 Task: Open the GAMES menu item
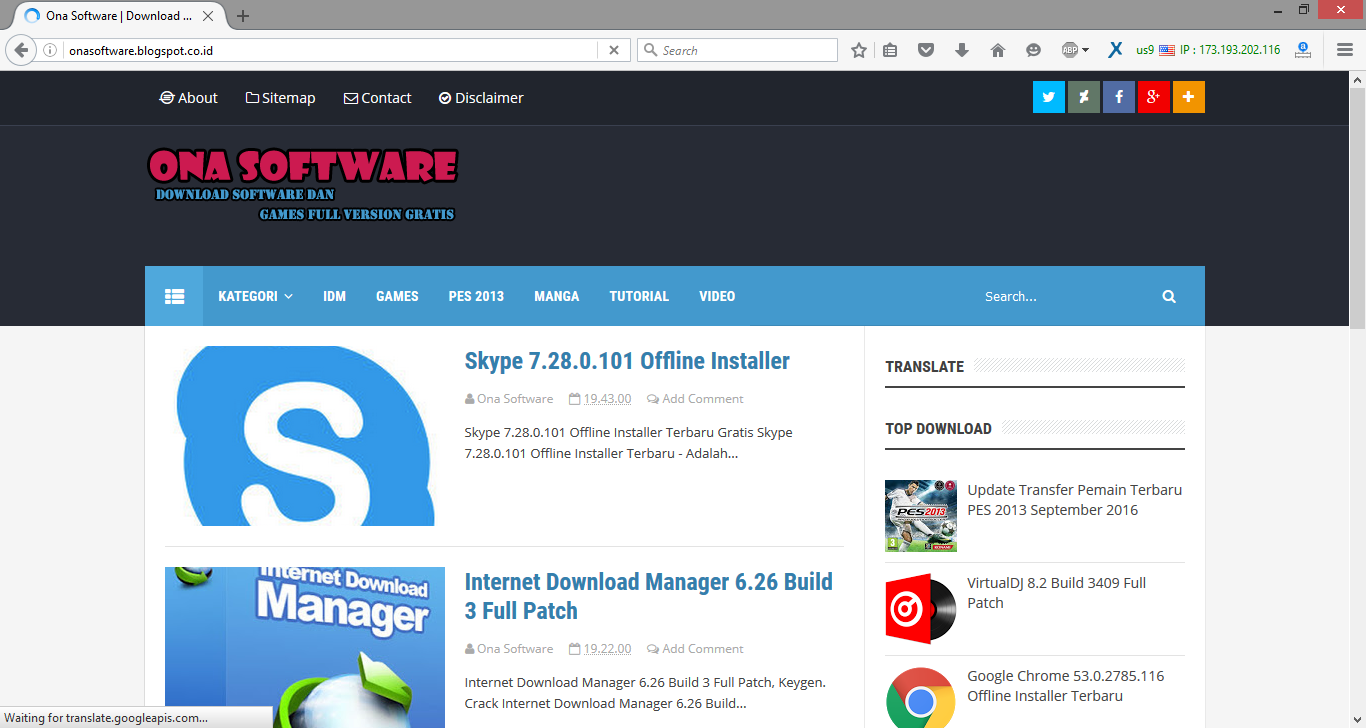point(397,296)
